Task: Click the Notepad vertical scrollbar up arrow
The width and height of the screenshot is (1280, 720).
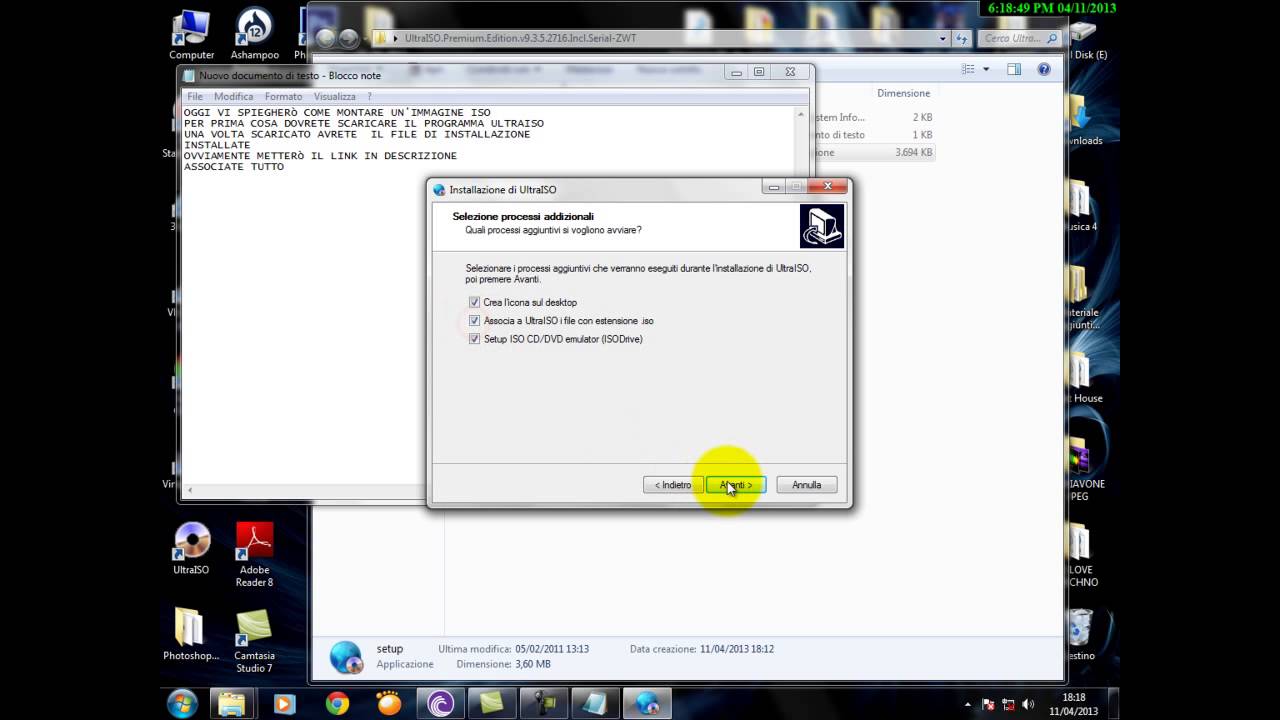Action: click(x=801, y=114)
